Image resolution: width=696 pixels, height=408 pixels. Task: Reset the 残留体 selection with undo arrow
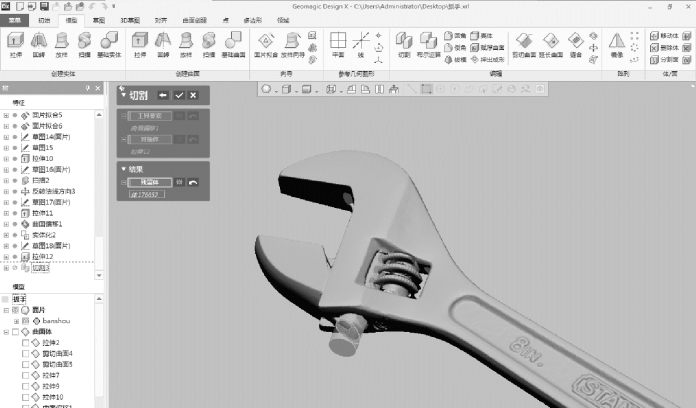tap(193, 182)
